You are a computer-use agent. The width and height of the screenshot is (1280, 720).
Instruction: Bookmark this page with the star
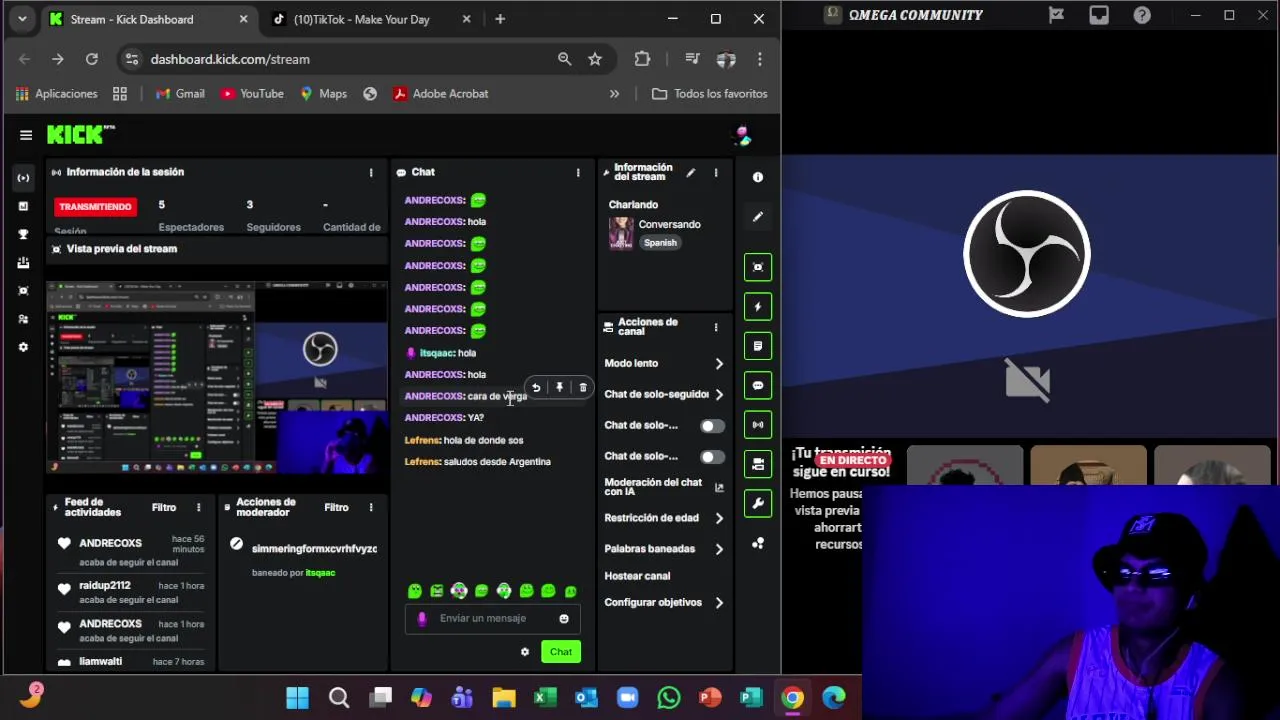pyautogui.click(x=595, y=59)
